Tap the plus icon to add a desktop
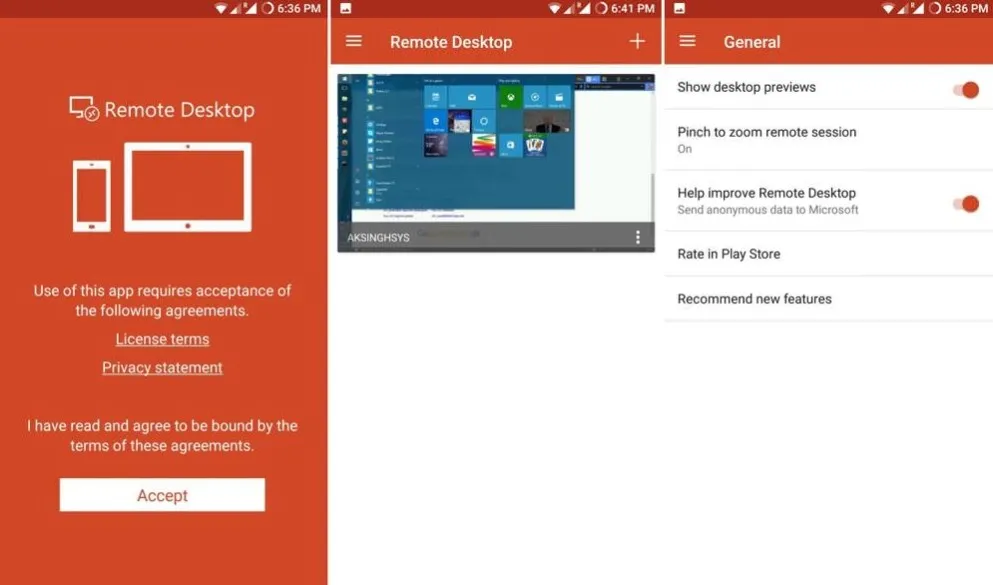The image size is (993, 585). pyautogui.click(x=637, y=41)
